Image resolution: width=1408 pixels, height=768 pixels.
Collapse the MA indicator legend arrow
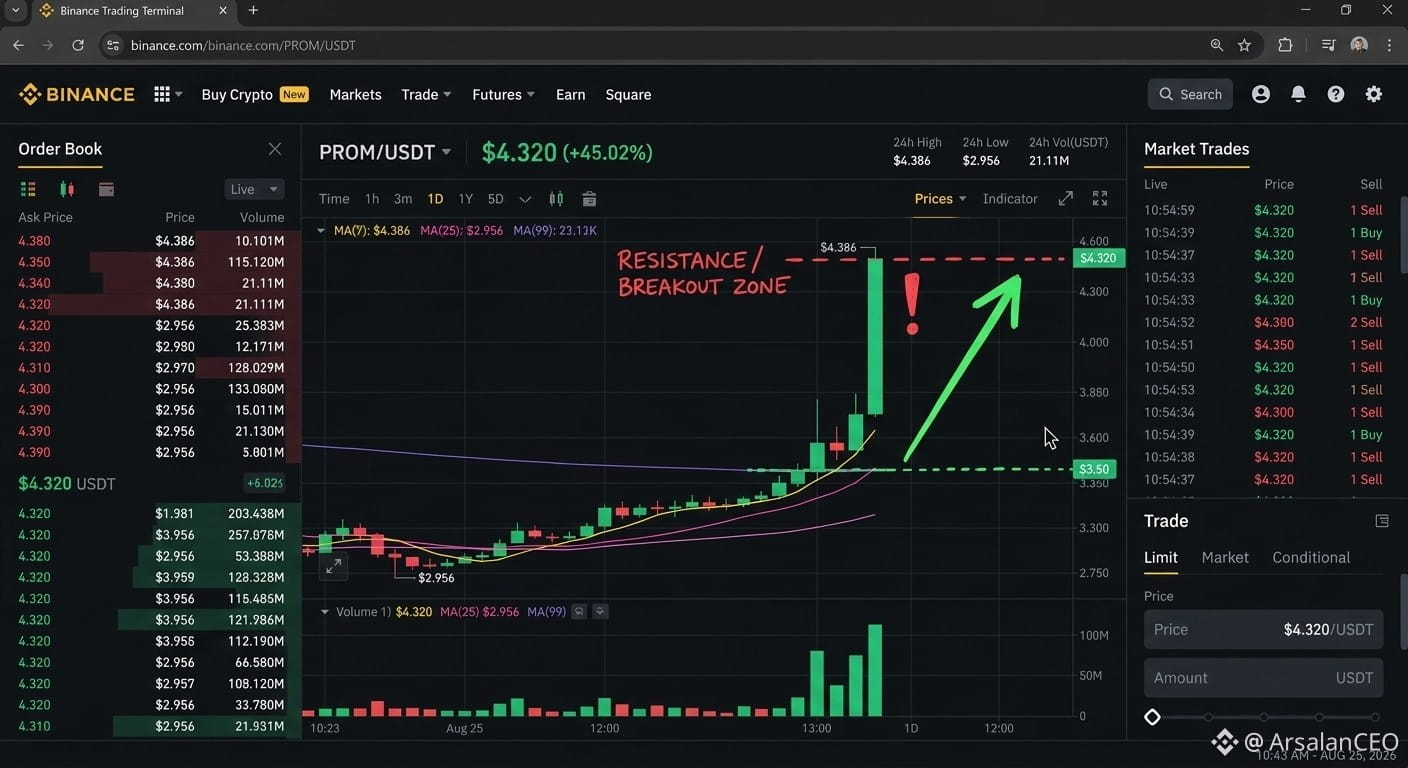point(321,231)
